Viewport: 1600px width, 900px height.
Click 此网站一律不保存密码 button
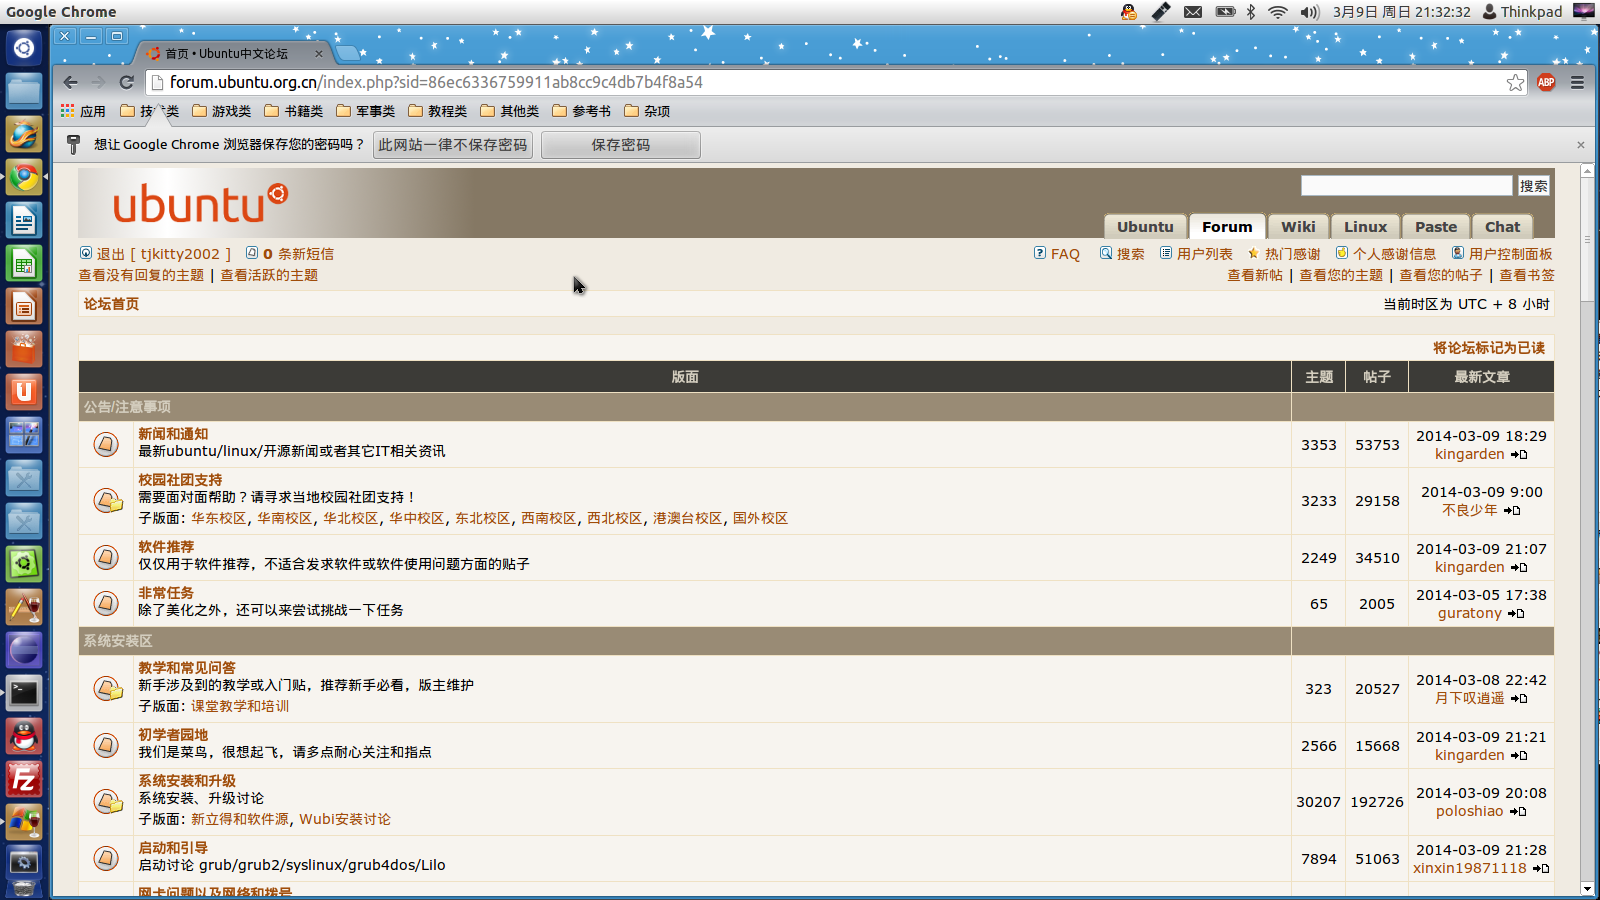pos(453,145)
